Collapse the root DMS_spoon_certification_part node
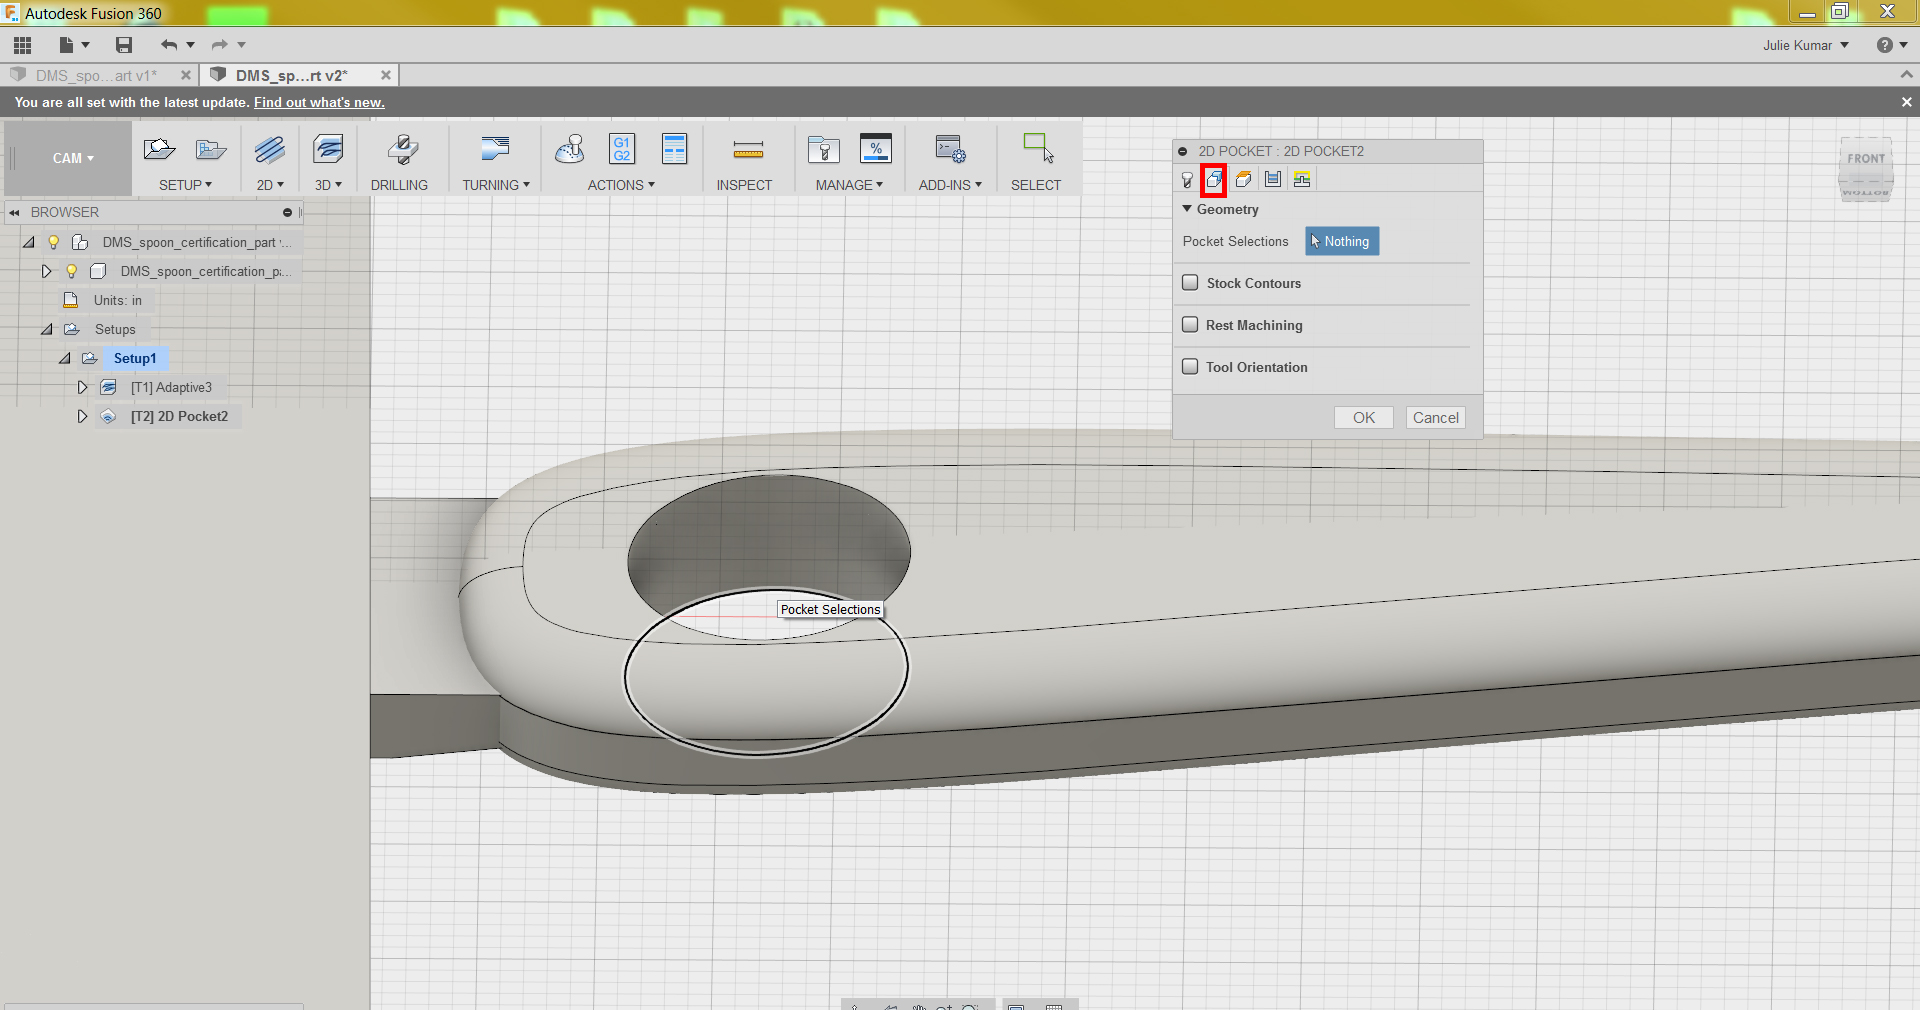This screenshot has width=1920, height=1010. (29, 242)
